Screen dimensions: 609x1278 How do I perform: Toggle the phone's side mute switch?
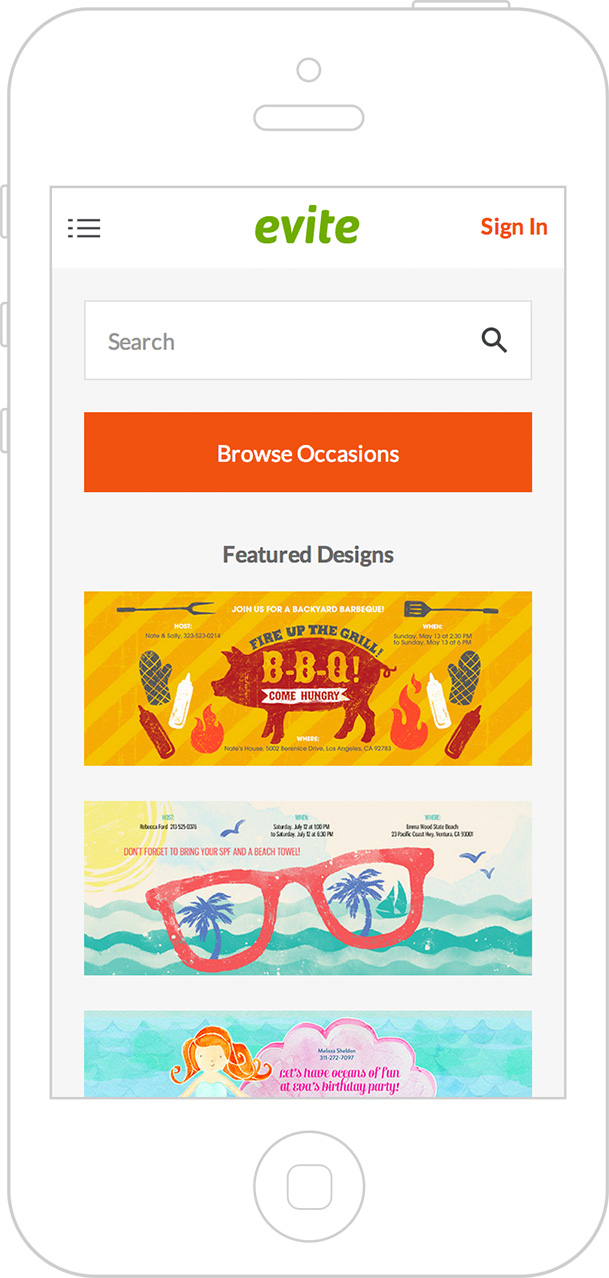[3, 210]
